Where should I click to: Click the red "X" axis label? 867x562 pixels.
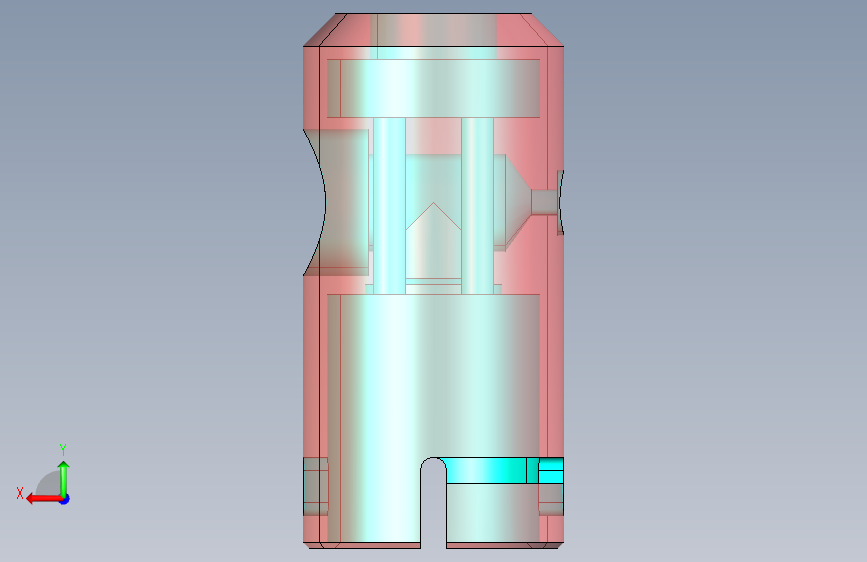(20, 493)
